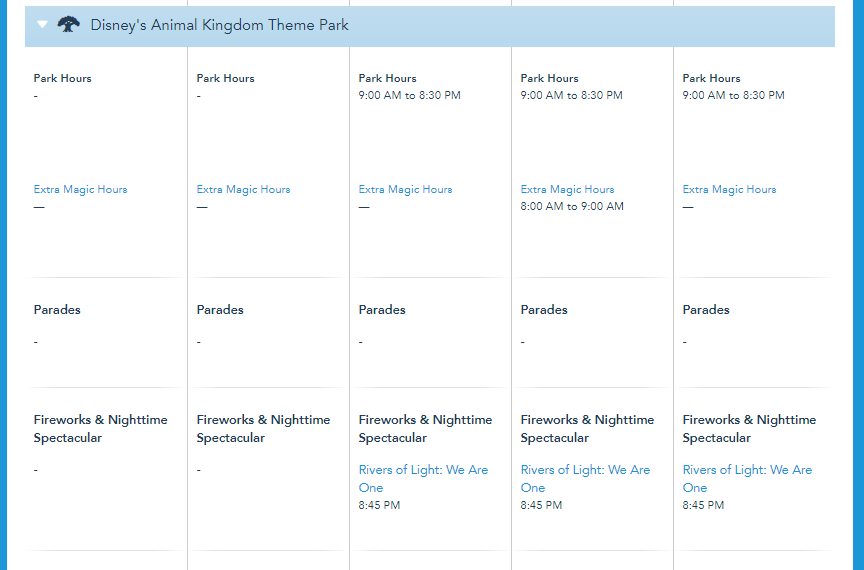Click the Parades dash link in fourth column
Viewport: 864px width, 570px height.
[522, 342]
